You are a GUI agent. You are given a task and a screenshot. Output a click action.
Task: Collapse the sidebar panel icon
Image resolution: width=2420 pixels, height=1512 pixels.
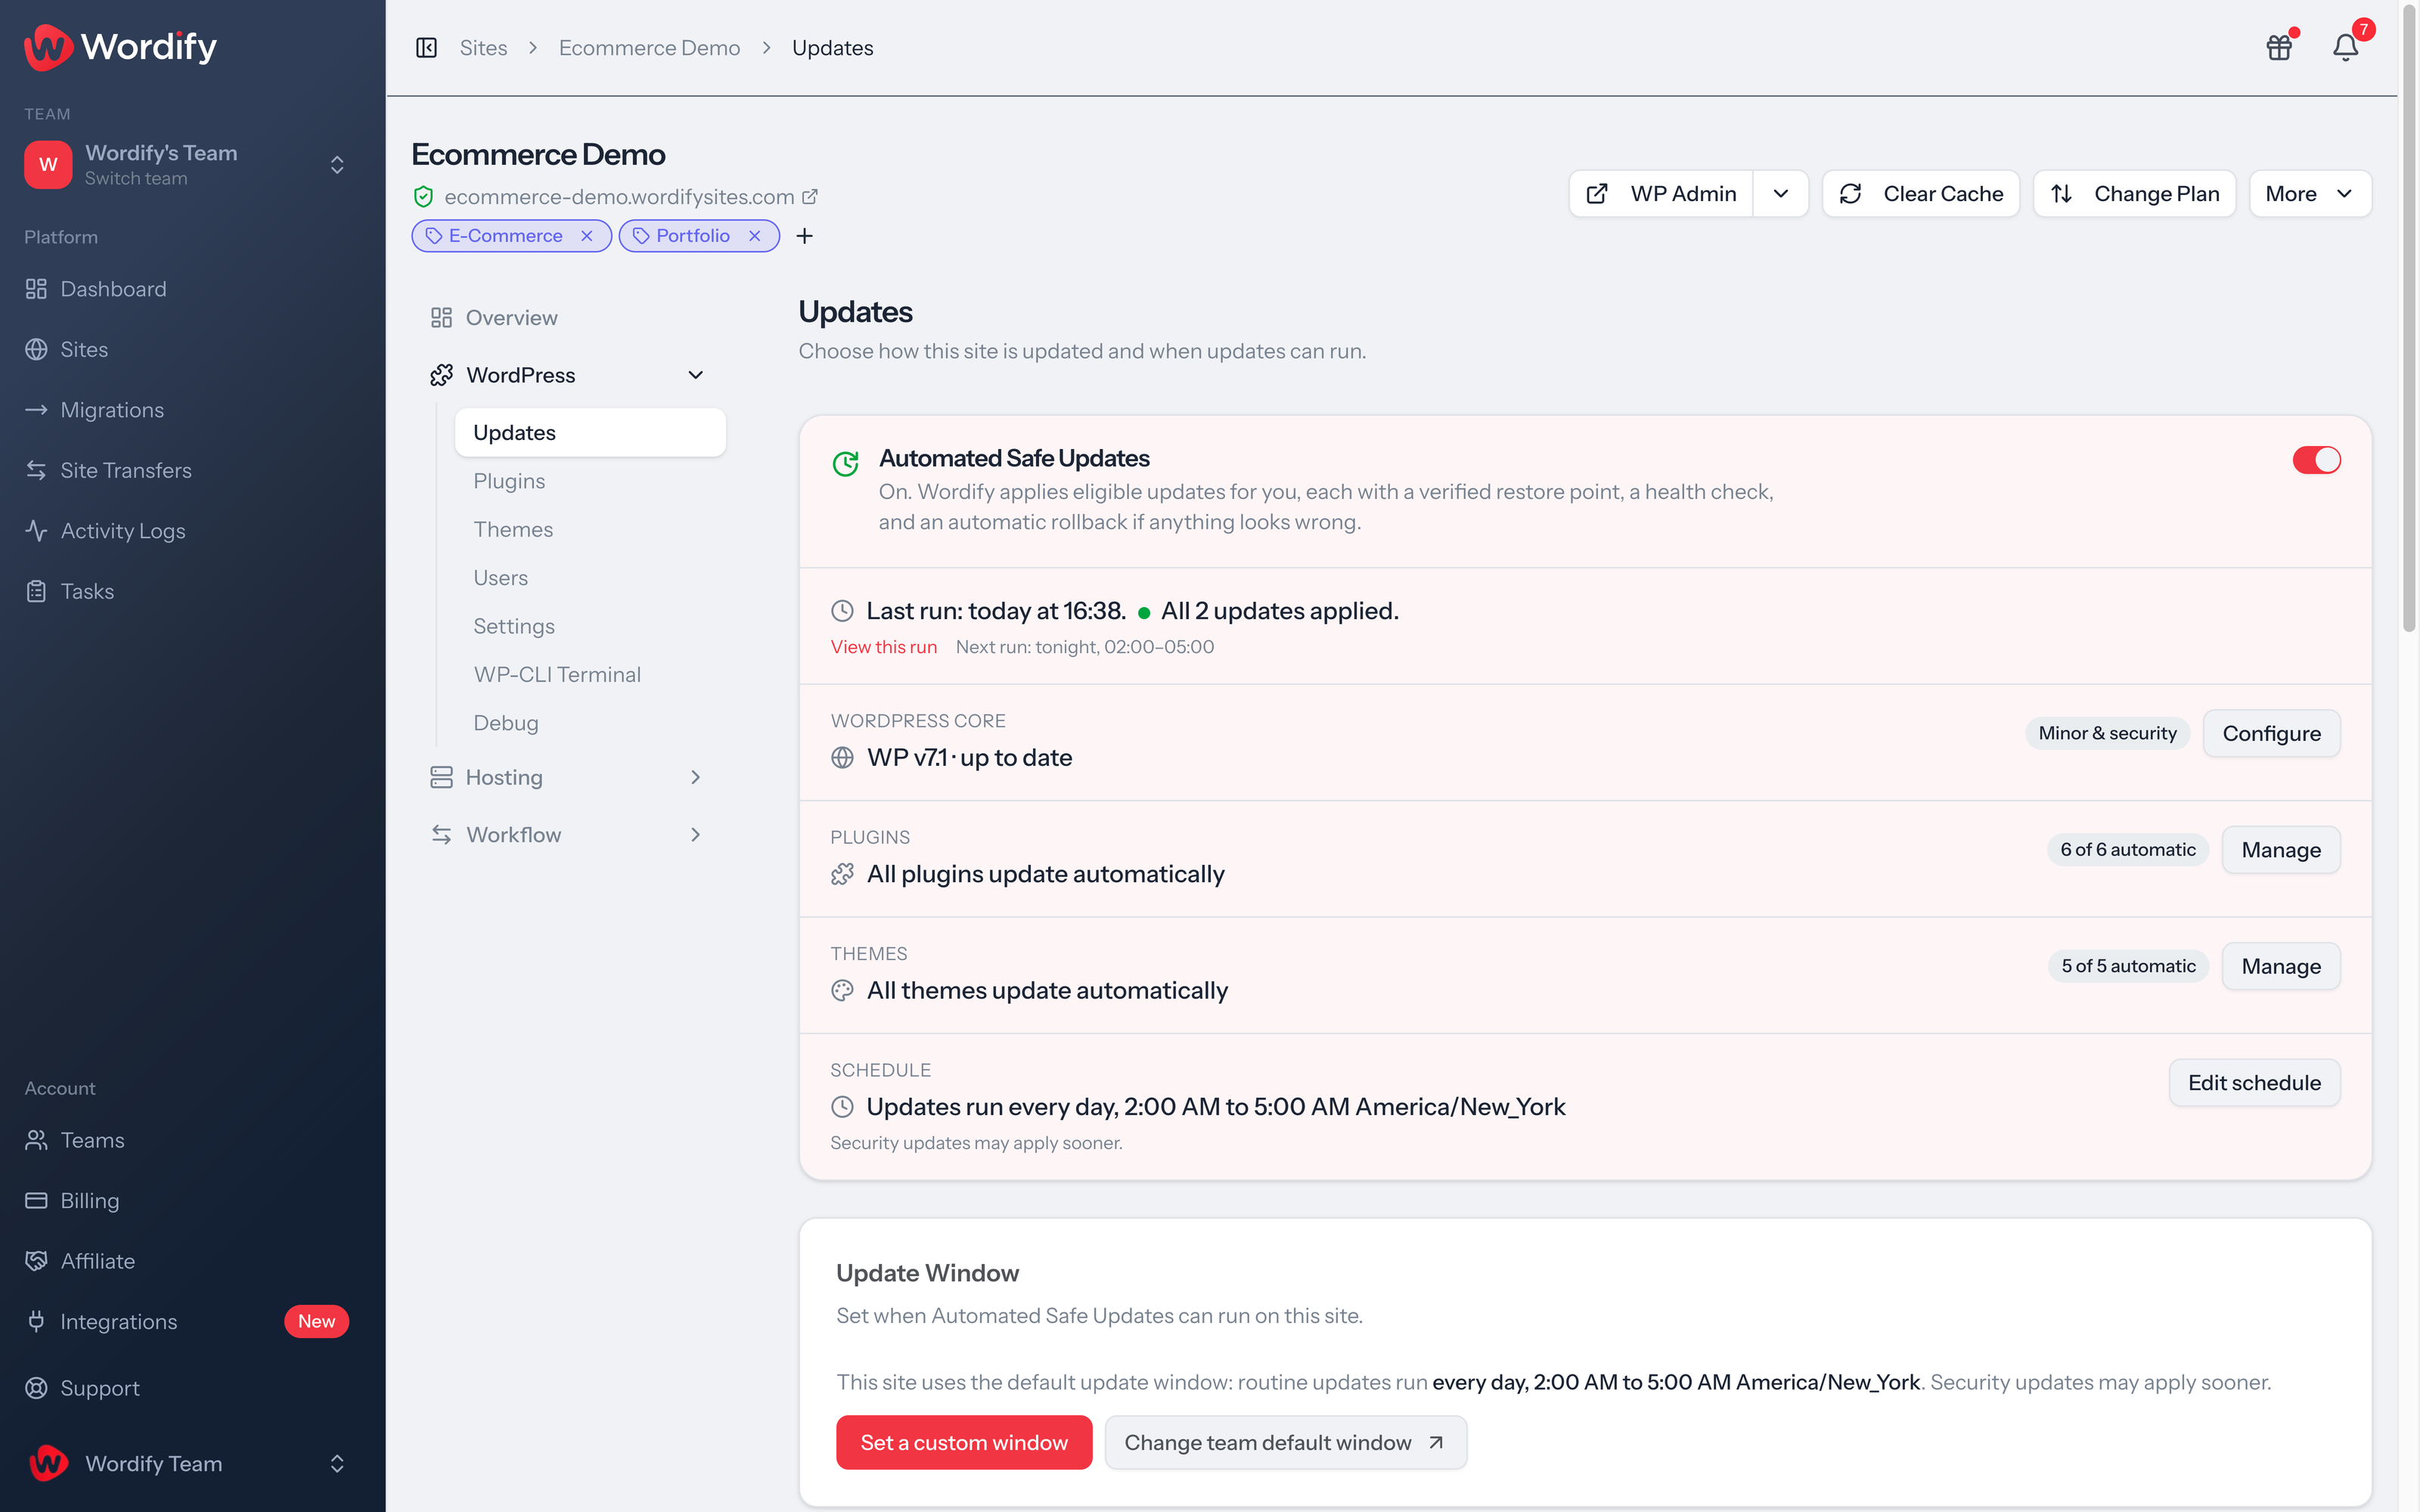tap(427, 48)
